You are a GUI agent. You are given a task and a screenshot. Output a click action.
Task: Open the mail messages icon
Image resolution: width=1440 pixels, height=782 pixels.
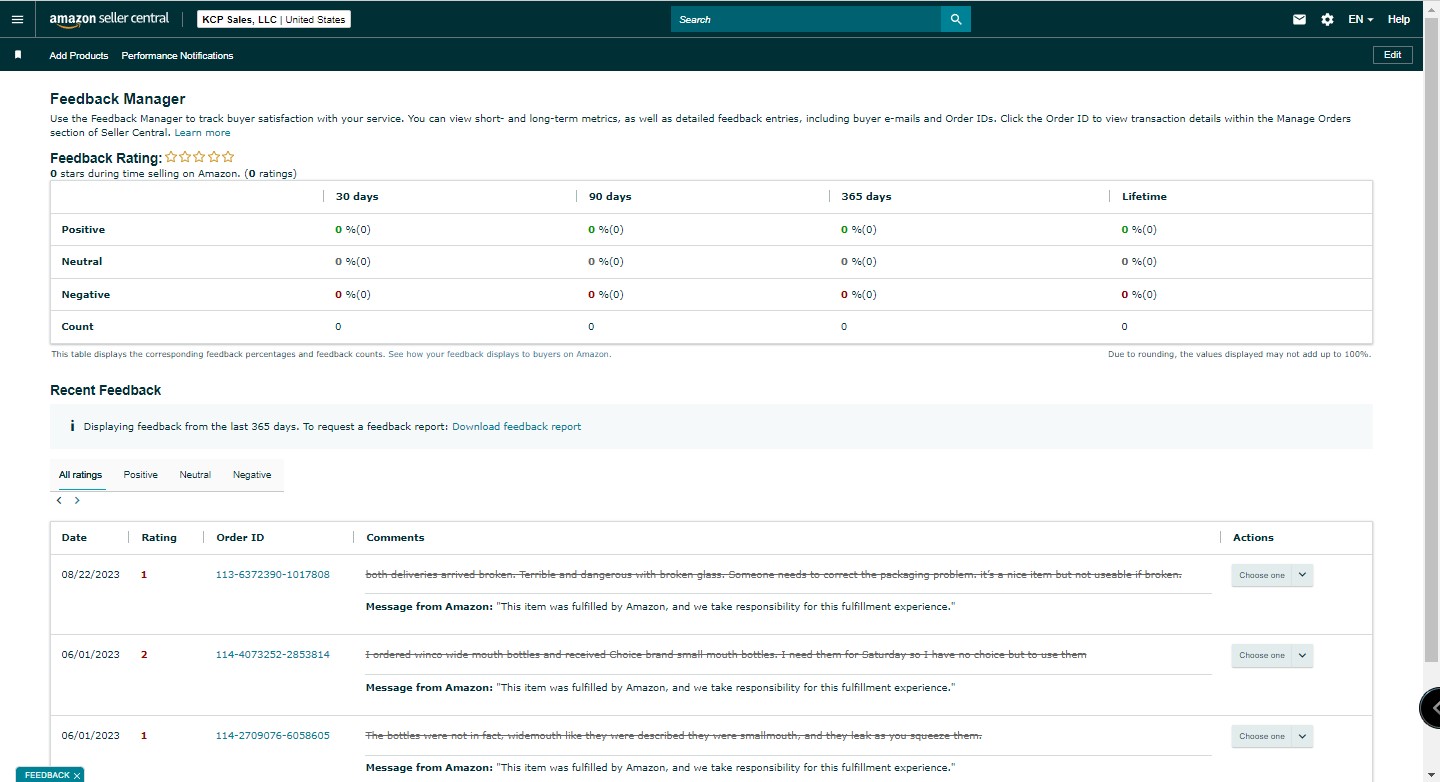[x=1299, y=19]
